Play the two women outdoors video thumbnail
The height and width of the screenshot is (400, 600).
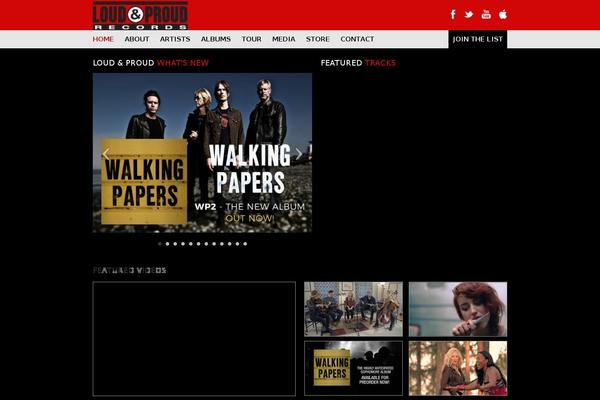458,368
